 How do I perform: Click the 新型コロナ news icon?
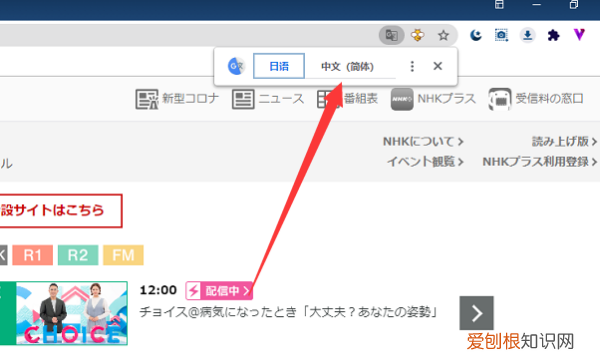[147, 99]
